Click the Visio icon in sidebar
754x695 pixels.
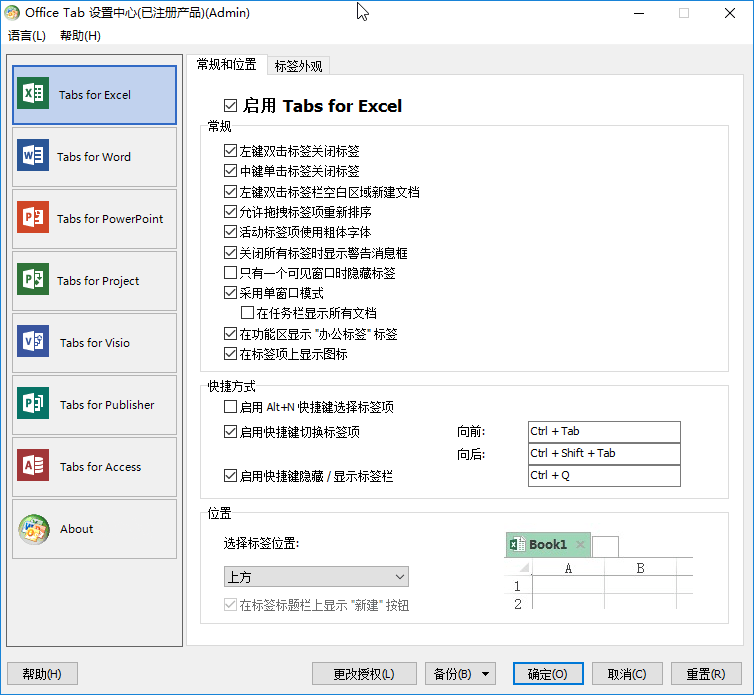click(x=33, y=341)
